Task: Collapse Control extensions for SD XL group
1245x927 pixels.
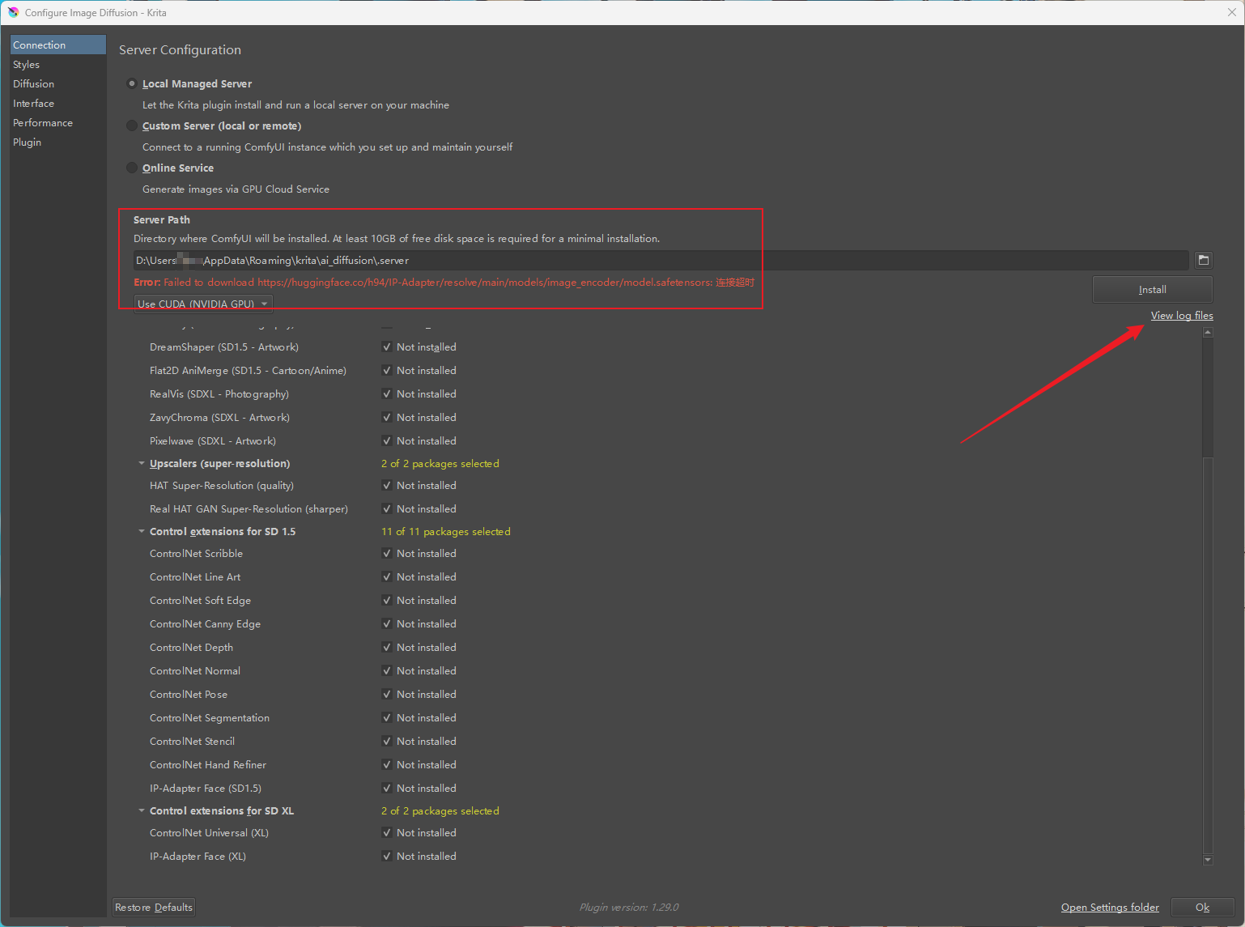Action: click(x=141, y=811)
